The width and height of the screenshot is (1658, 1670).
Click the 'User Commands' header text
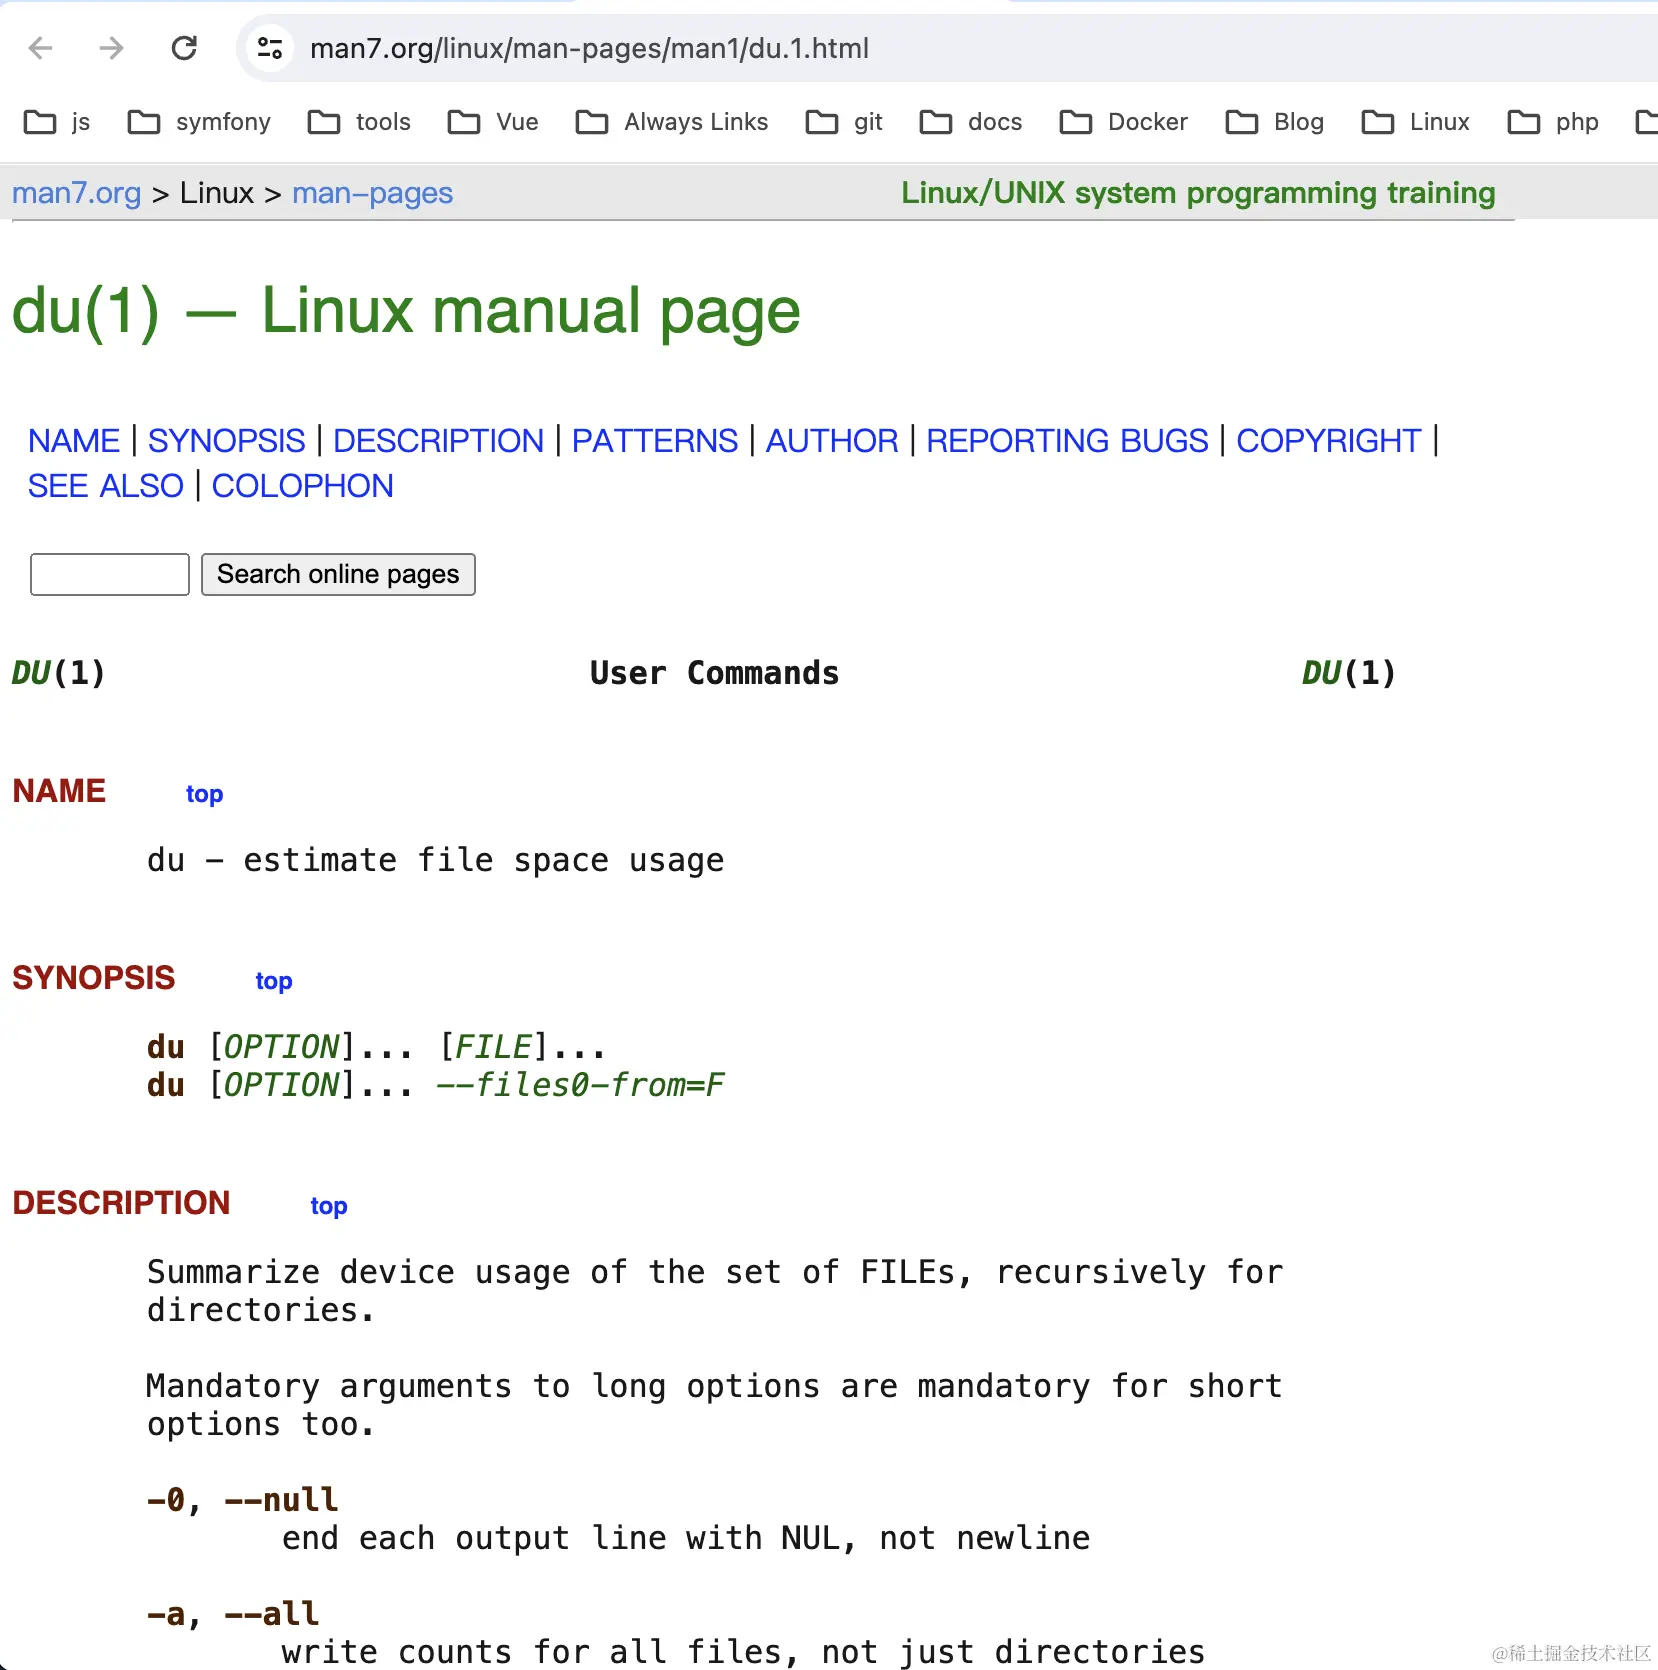coord(714,673)
